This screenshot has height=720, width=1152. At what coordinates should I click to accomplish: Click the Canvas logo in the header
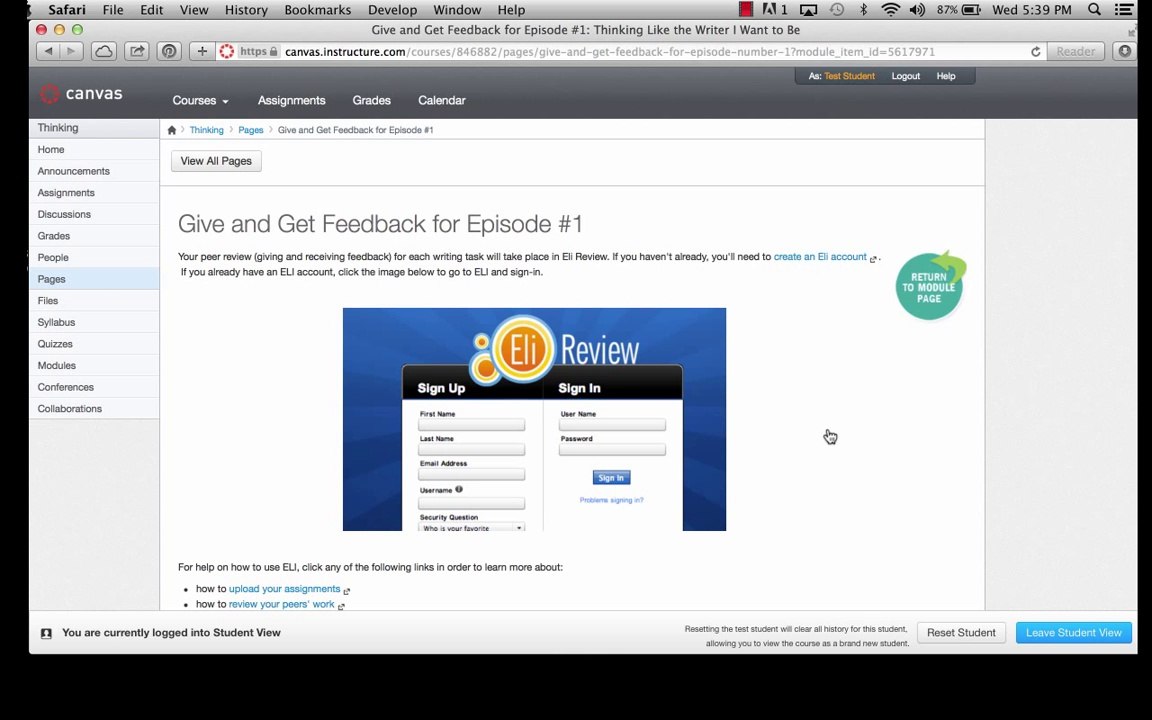click(x=81, y=94)
